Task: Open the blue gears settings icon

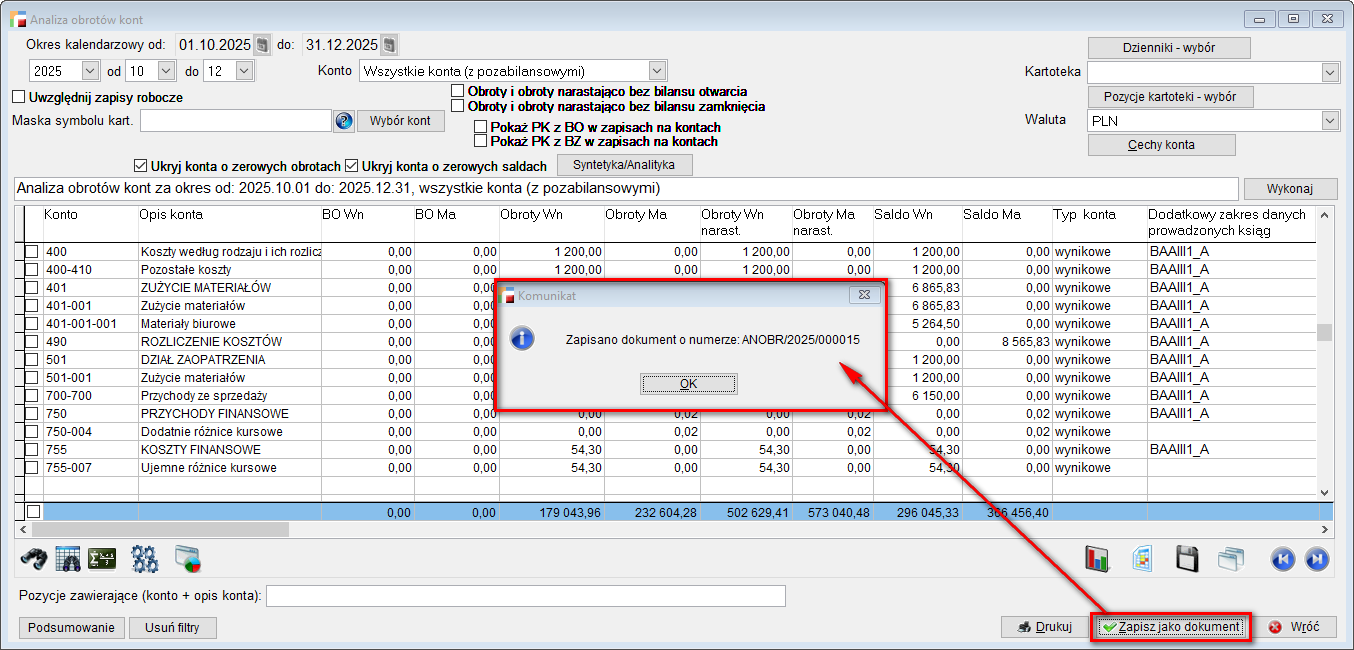Action: pos(145,559)
